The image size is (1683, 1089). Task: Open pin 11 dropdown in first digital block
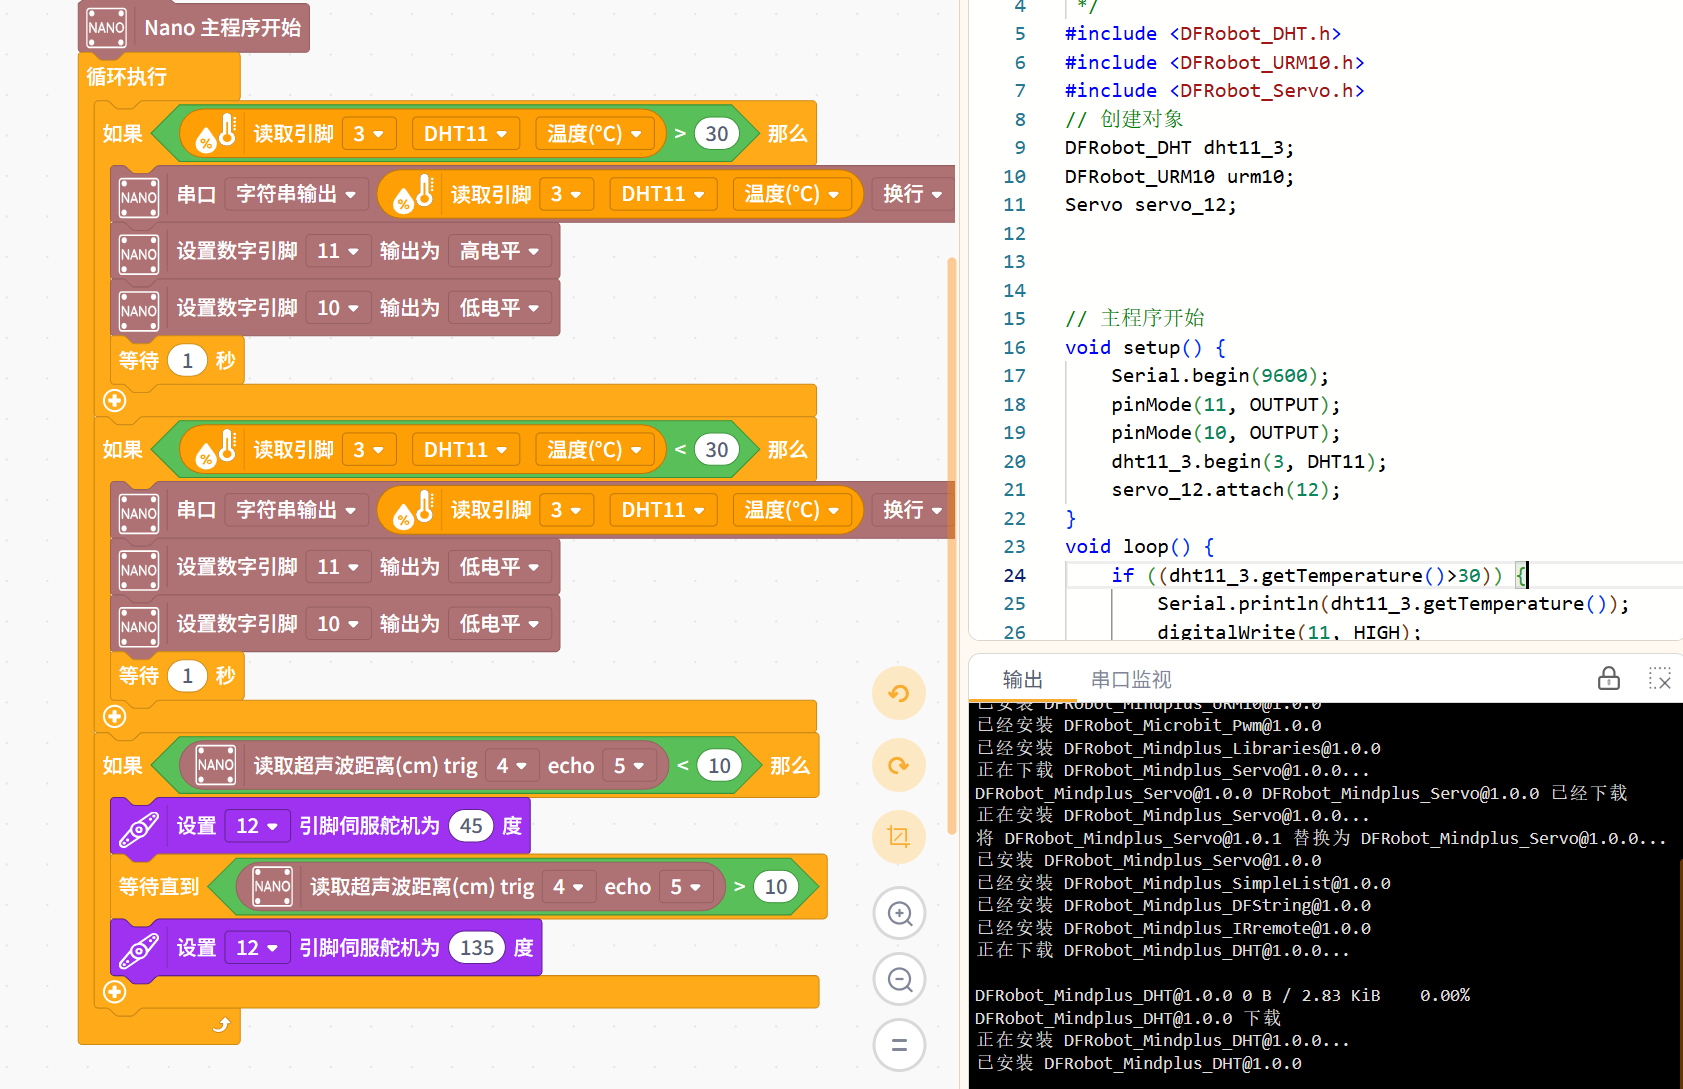pyautogui.click(x=337, y=251)
